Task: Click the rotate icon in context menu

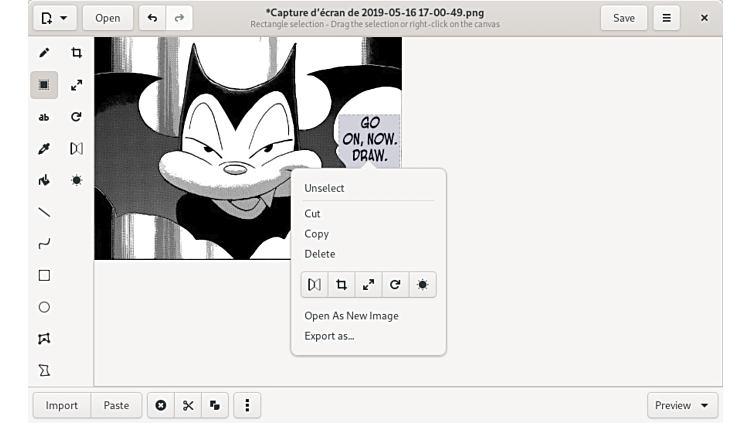Action: [395, 285]
